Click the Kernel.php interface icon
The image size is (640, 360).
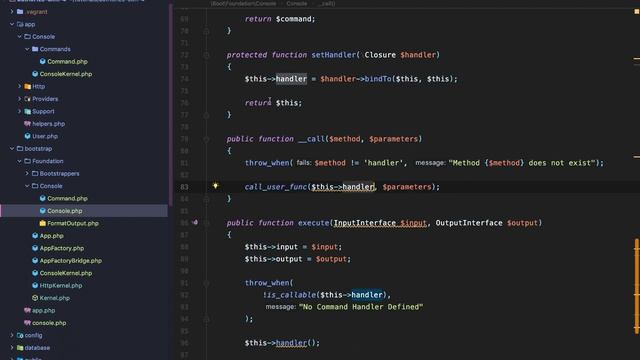35,298
